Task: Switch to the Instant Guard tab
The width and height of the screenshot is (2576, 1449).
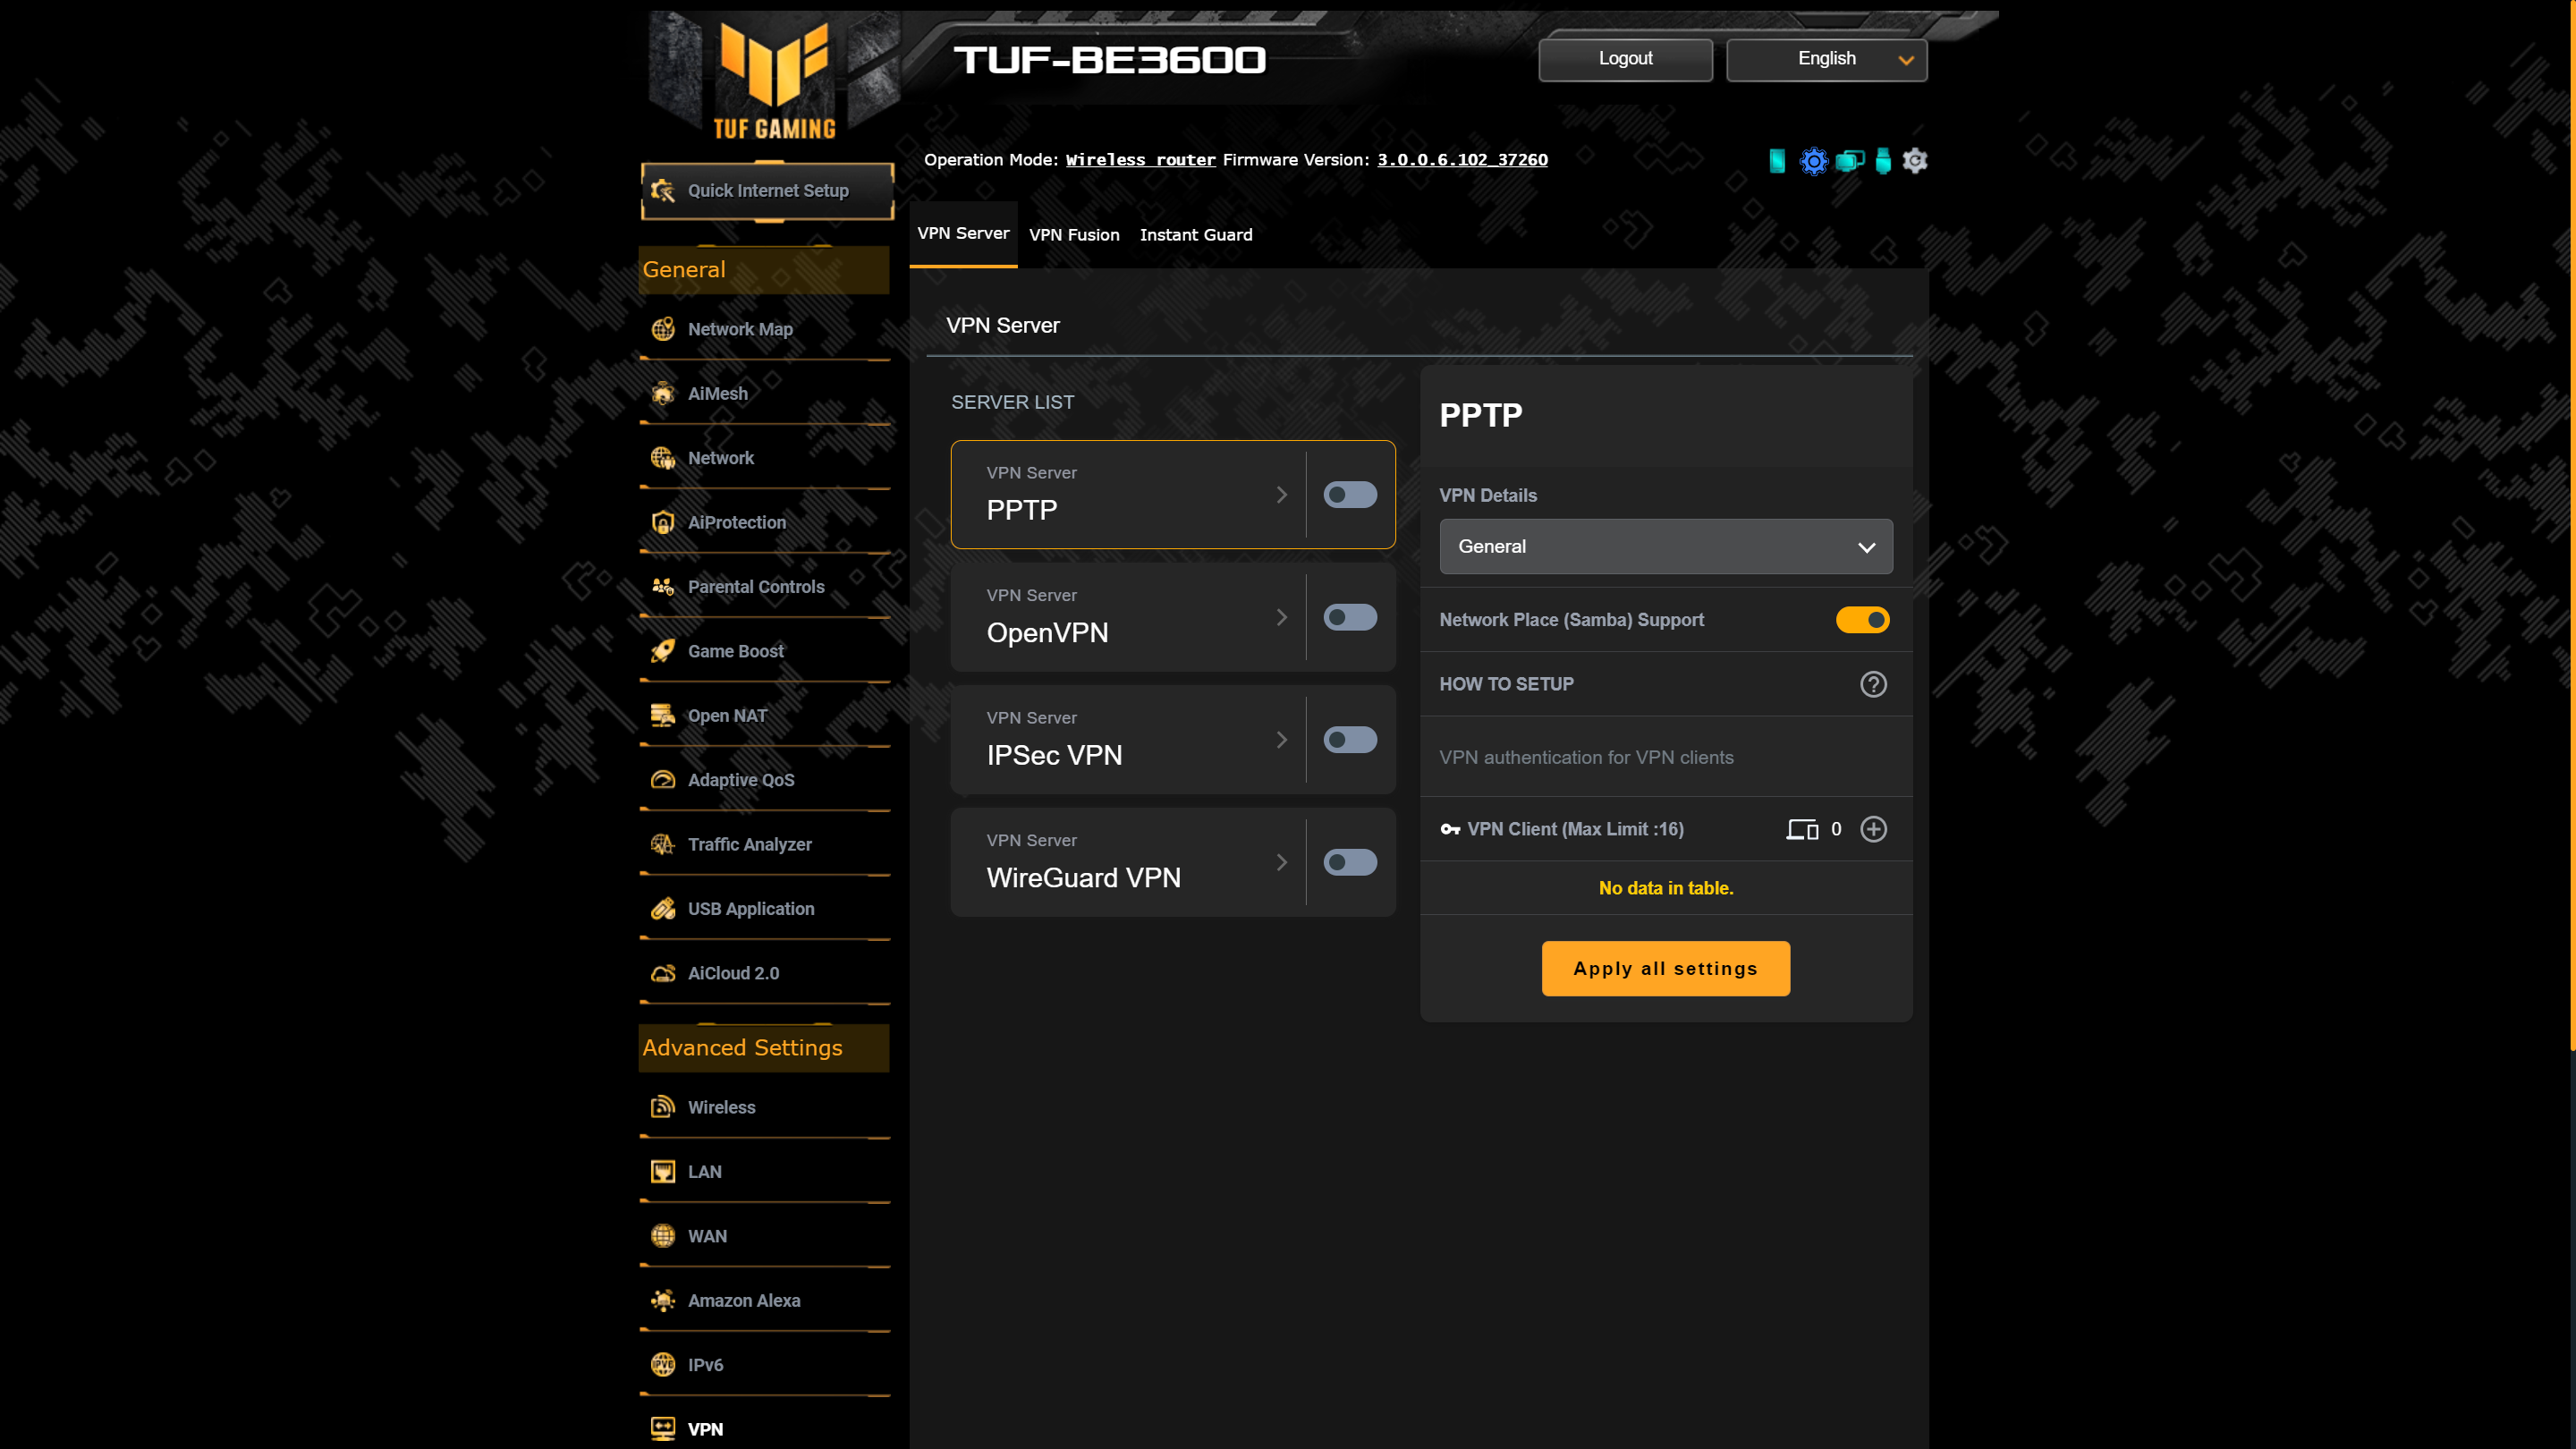Action: point(1196,233)
